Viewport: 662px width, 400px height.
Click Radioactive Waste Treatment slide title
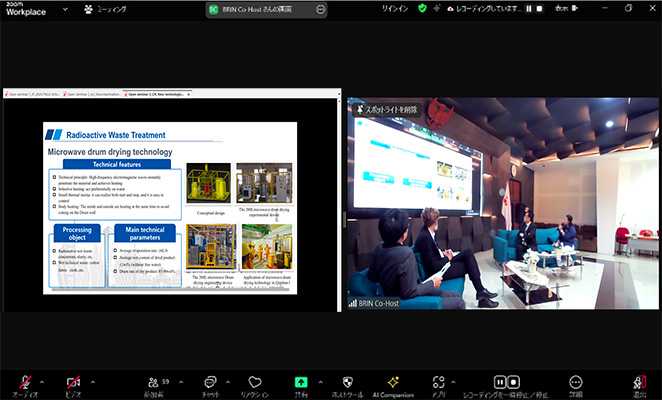coord(116,135)
